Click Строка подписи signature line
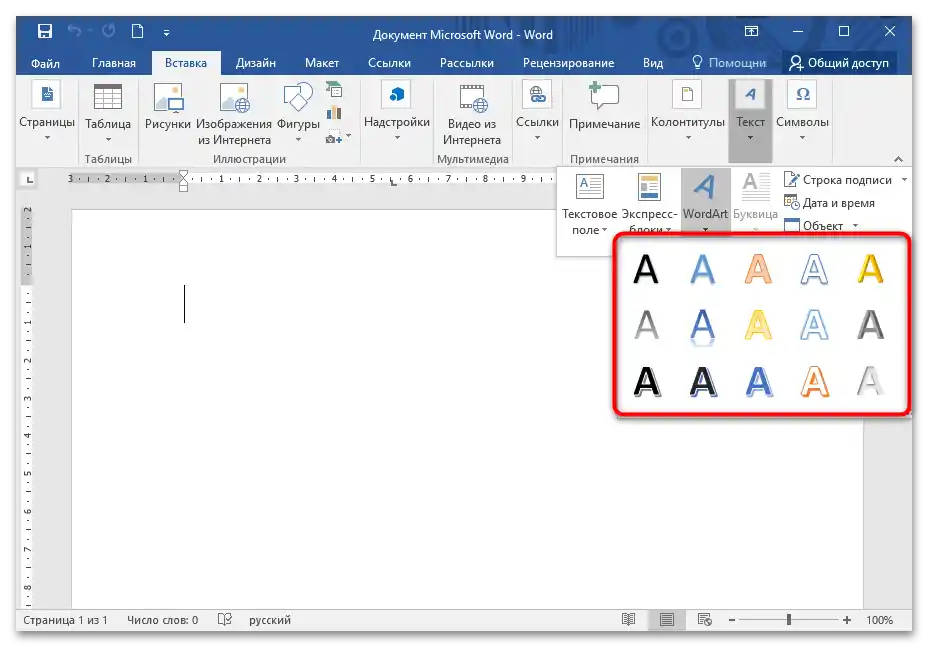 838,180
